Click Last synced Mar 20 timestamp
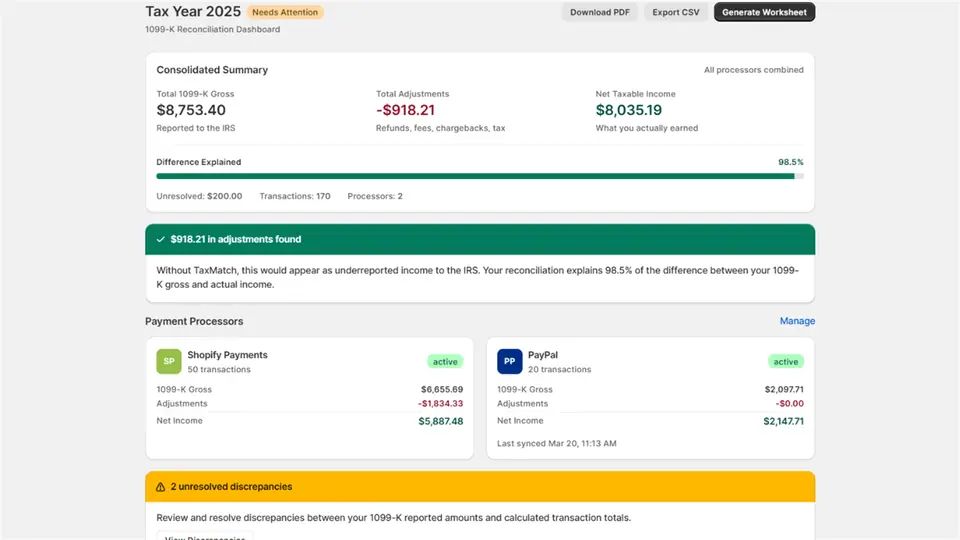The width and height of the screenshot is (960, 540). tap(557, 443)
